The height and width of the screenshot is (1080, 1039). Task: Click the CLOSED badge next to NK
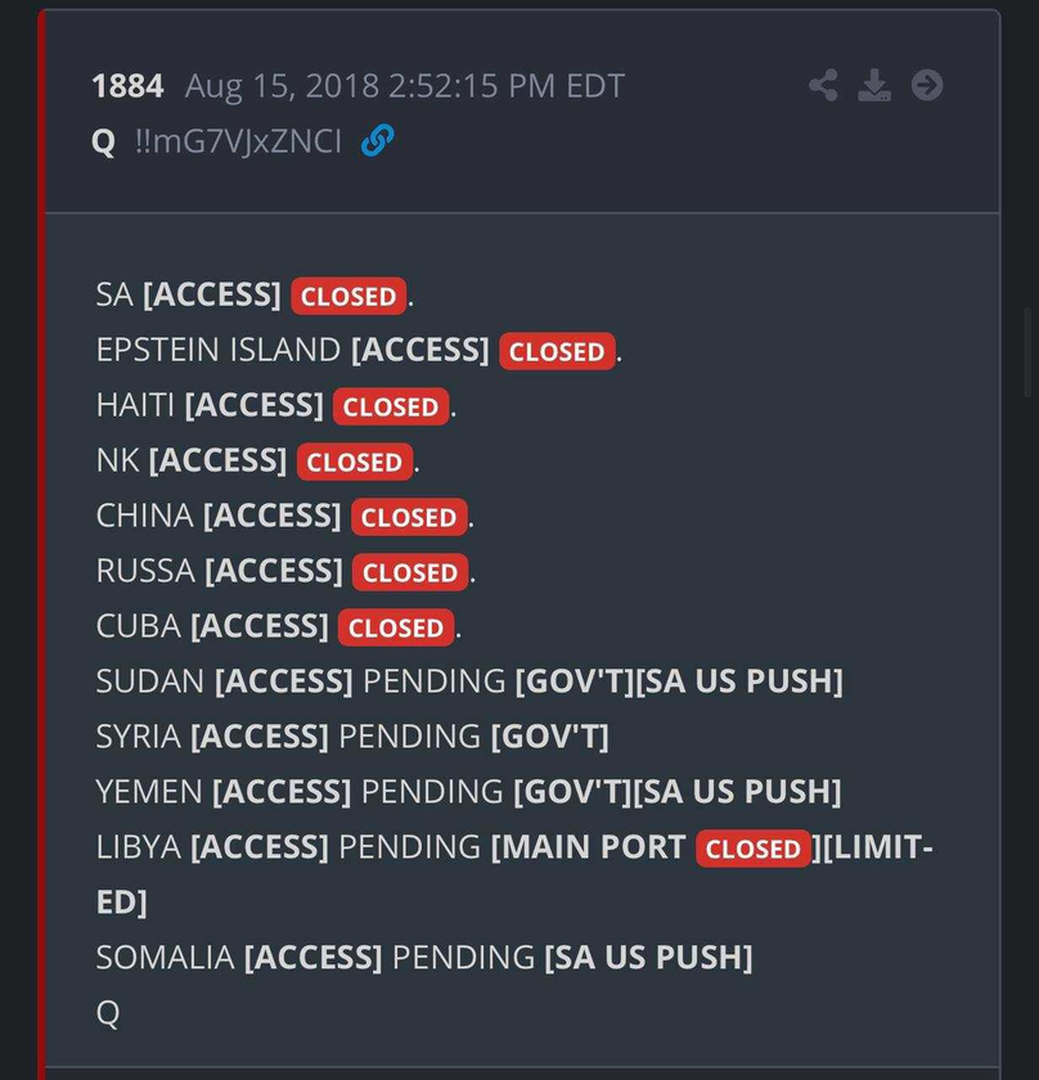354,462
